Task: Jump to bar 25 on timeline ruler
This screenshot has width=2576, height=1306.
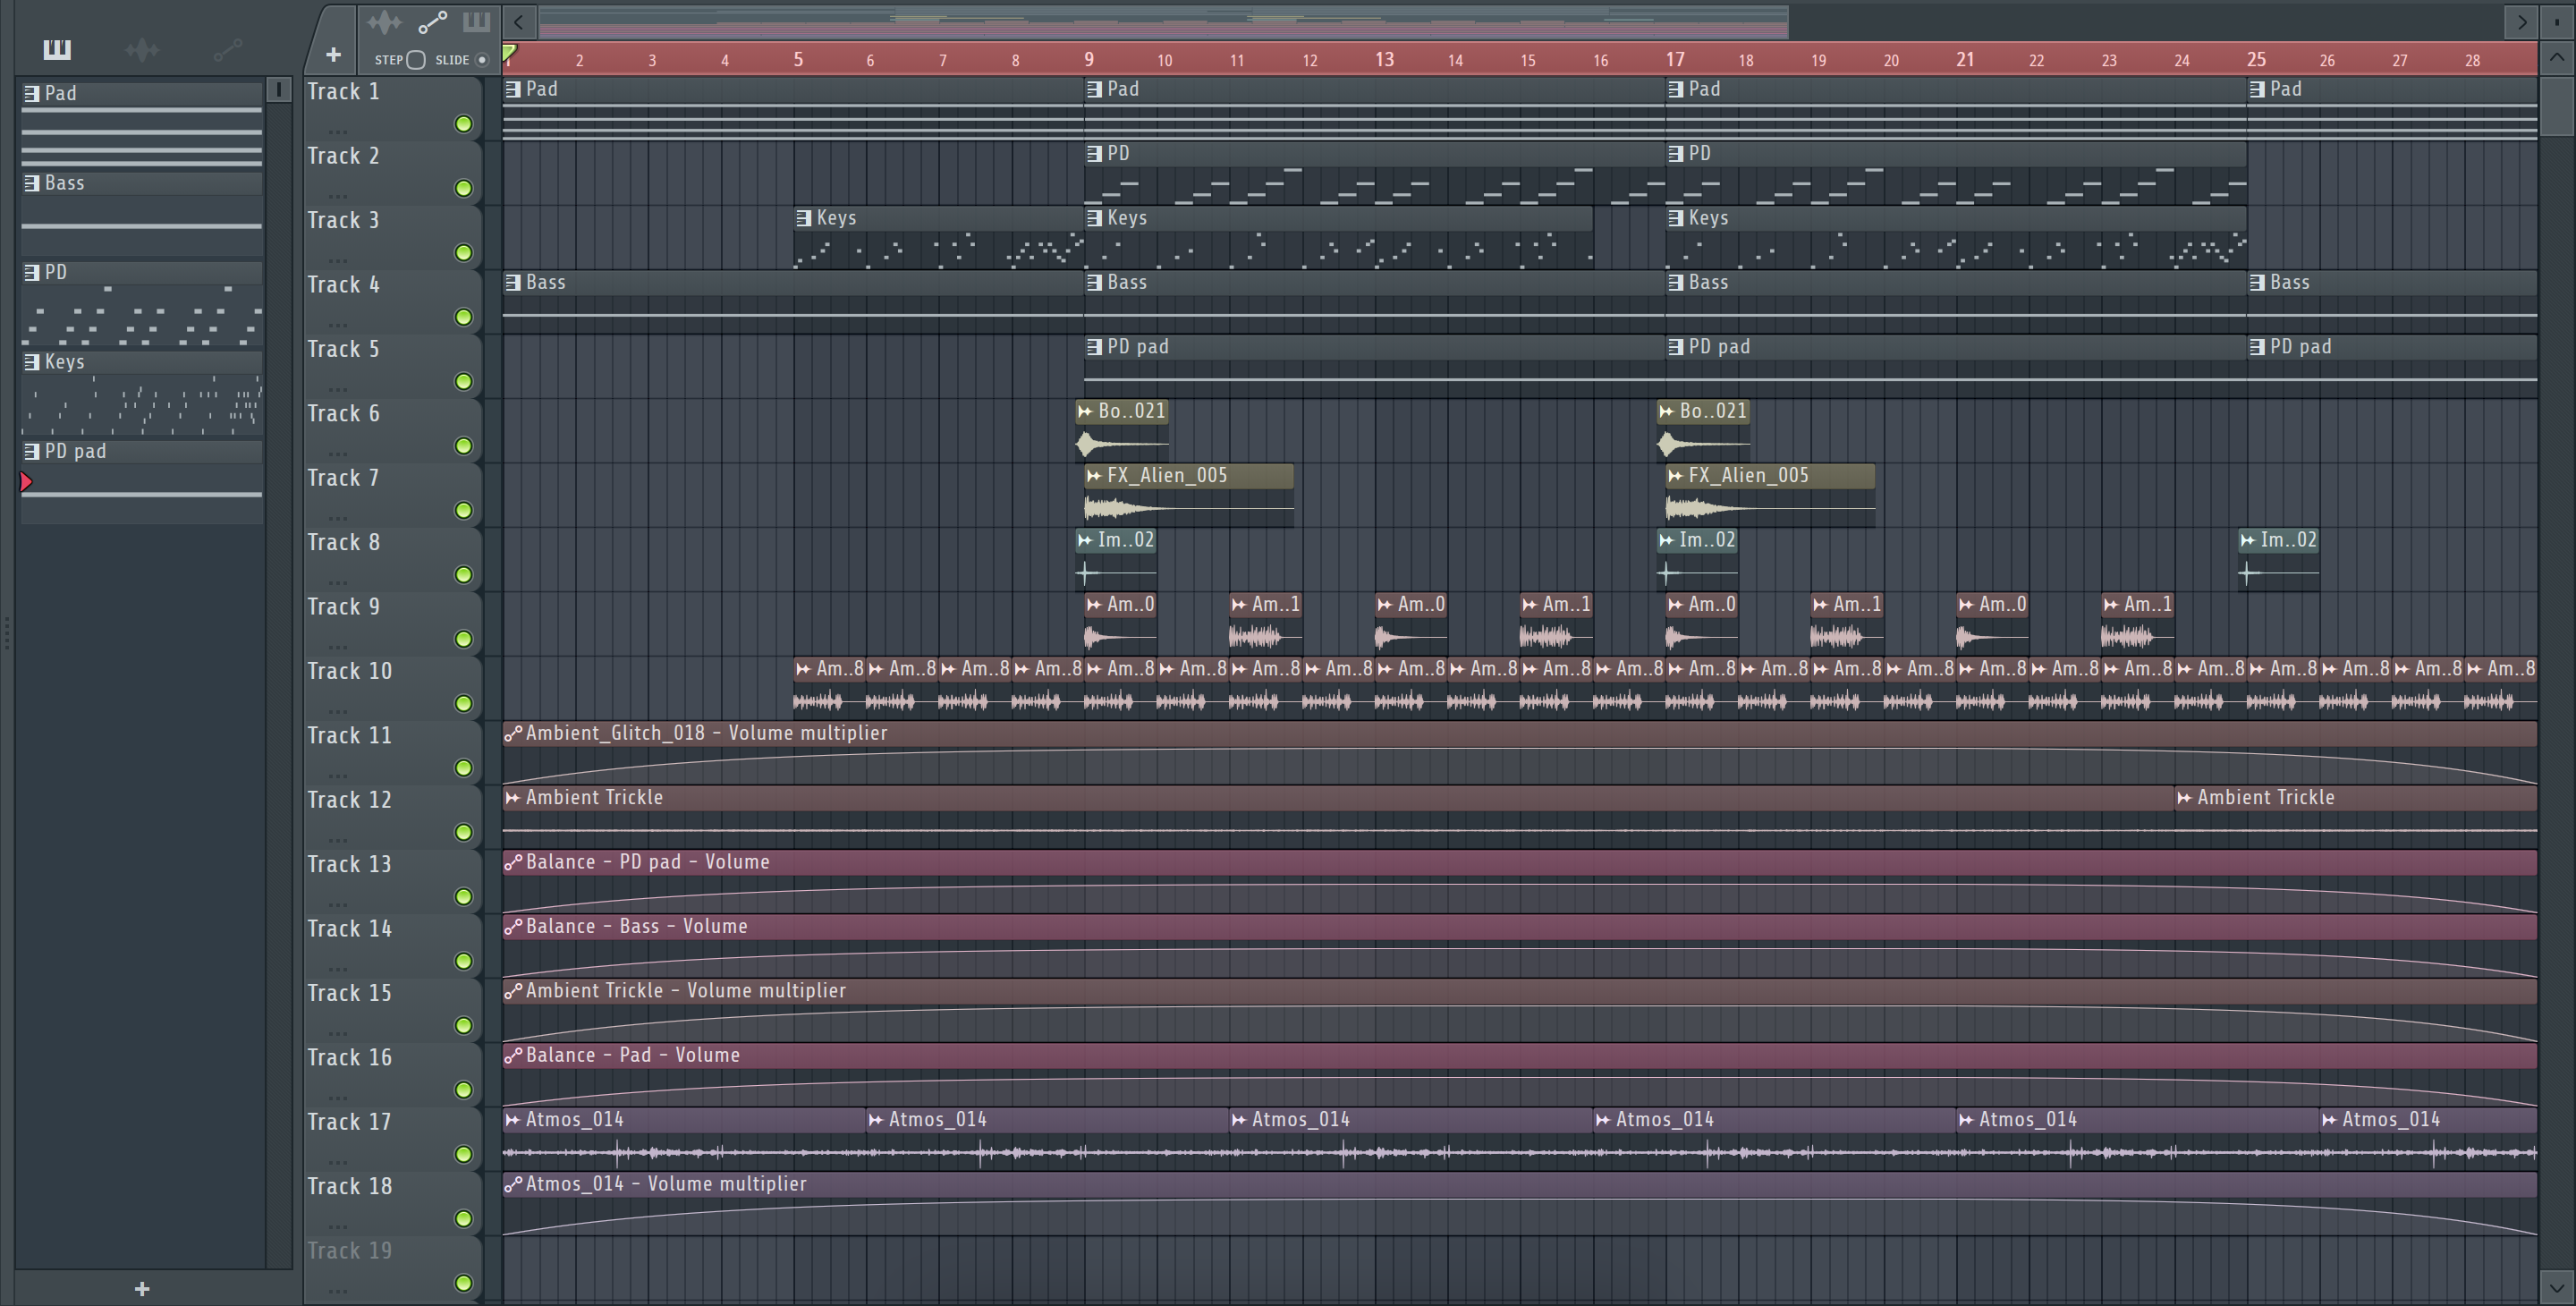Action: click(x=2256, y=59)
